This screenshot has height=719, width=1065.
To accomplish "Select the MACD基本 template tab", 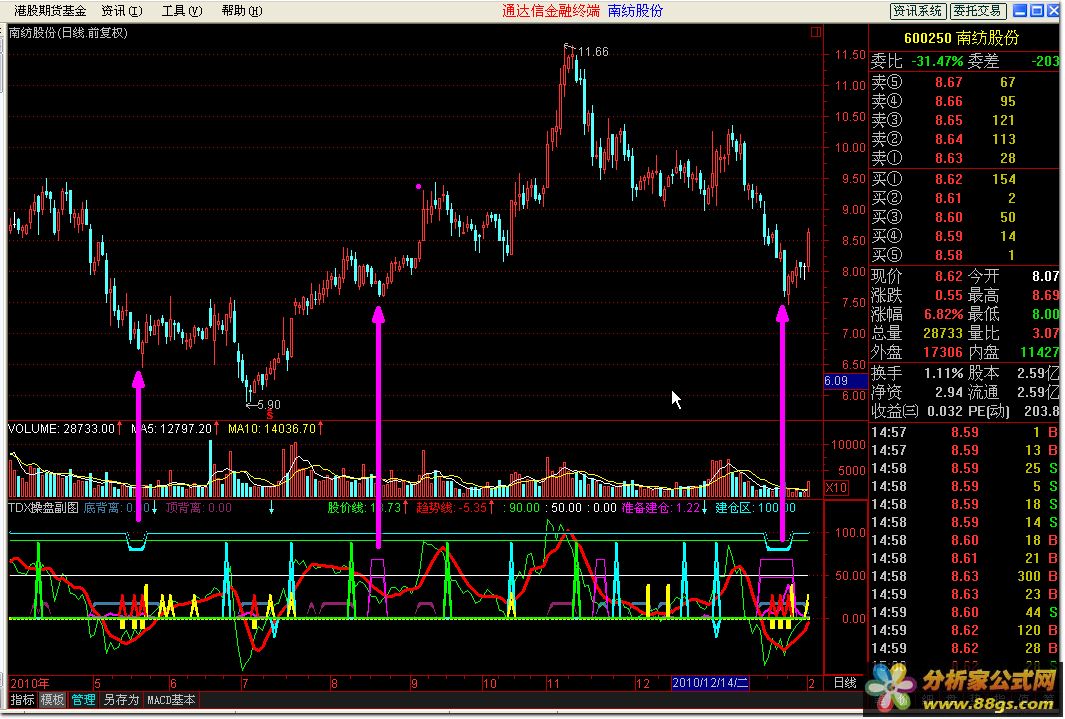I will (171, 699).
